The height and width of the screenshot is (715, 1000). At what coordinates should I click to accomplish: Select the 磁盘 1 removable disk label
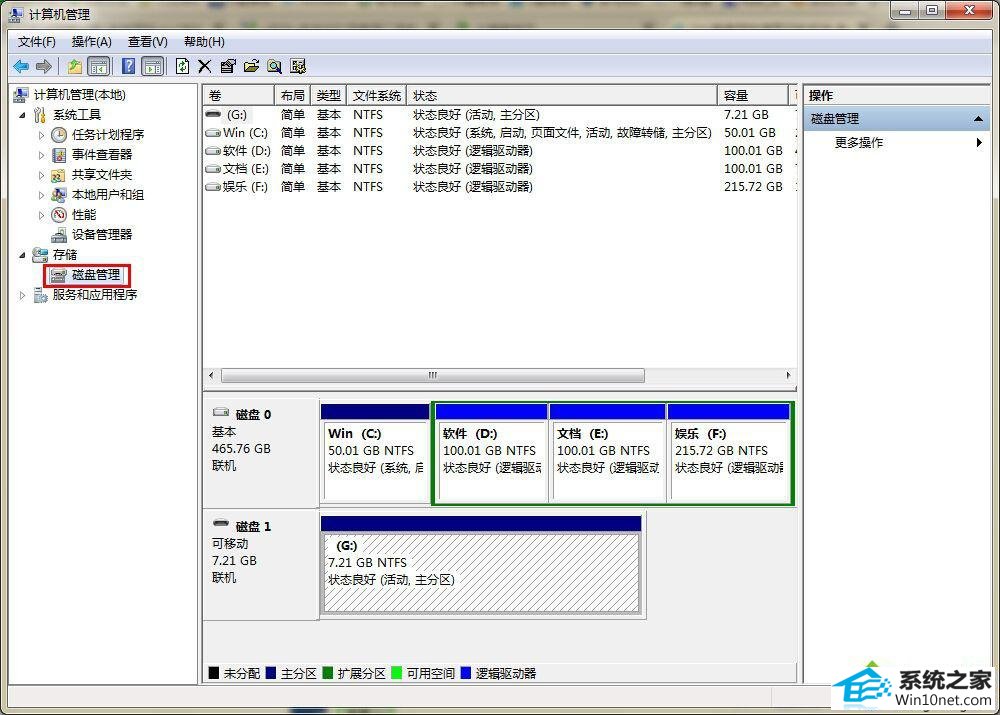pyautogui.click(x=253, y=527)
